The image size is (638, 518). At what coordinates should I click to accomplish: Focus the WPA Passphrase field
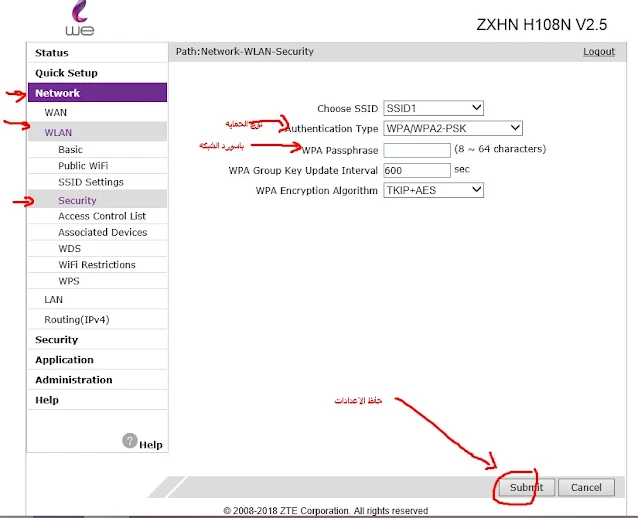tap(417, 150)
